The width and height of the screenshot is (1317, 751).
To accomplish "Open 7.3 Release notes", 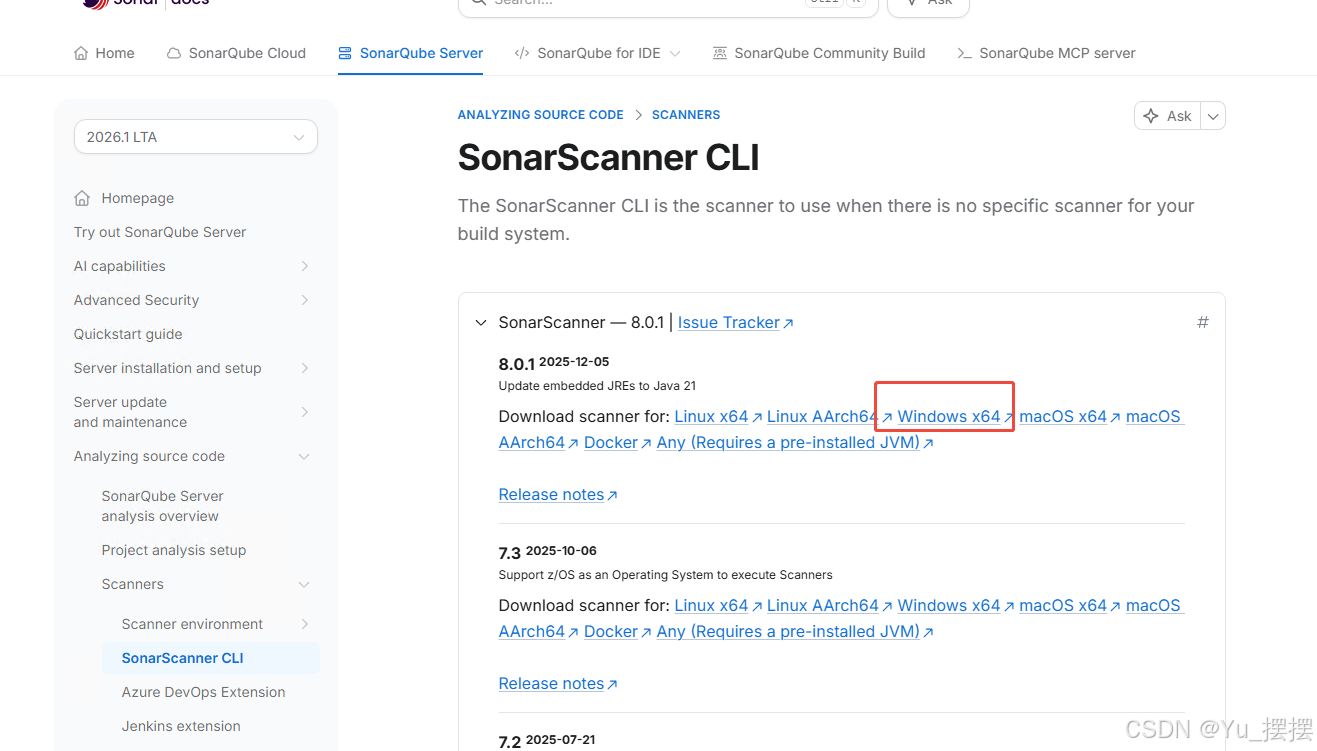I will coord(551,683).
